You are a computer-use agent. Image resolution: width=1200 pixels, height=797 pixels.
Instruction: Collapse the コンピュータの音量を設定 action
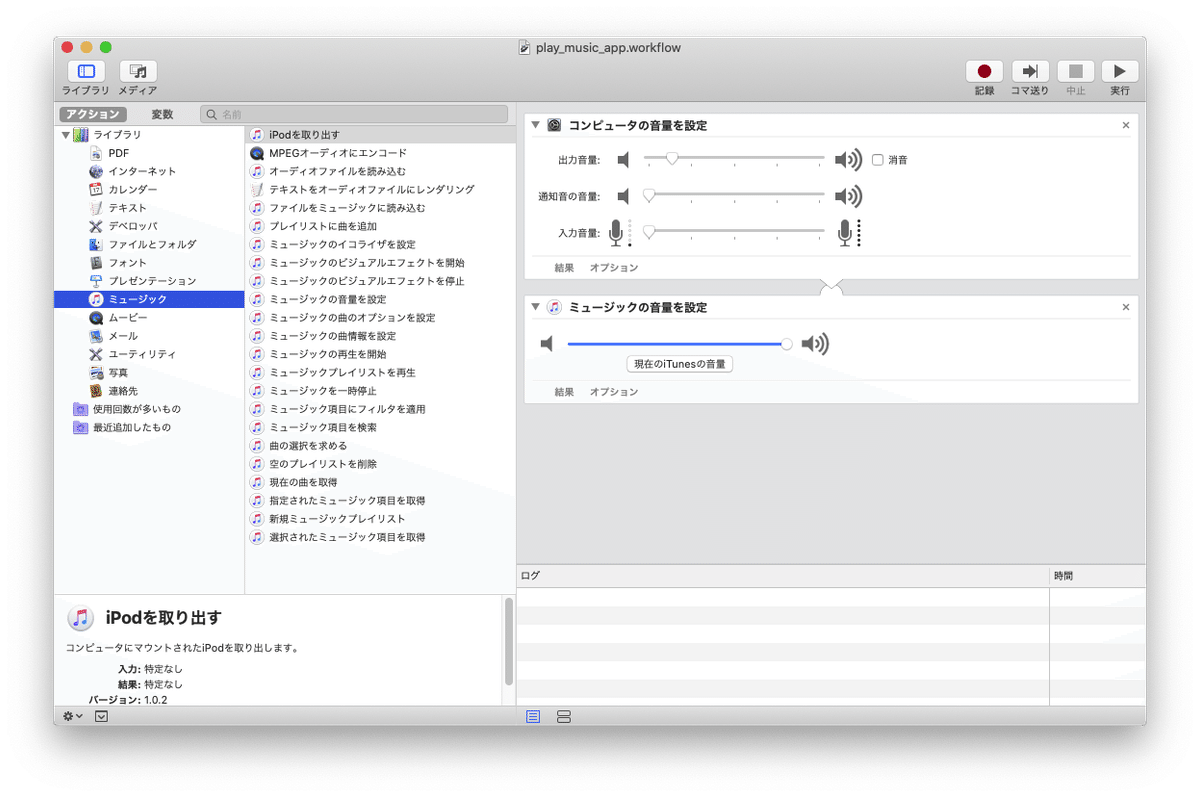535,124
